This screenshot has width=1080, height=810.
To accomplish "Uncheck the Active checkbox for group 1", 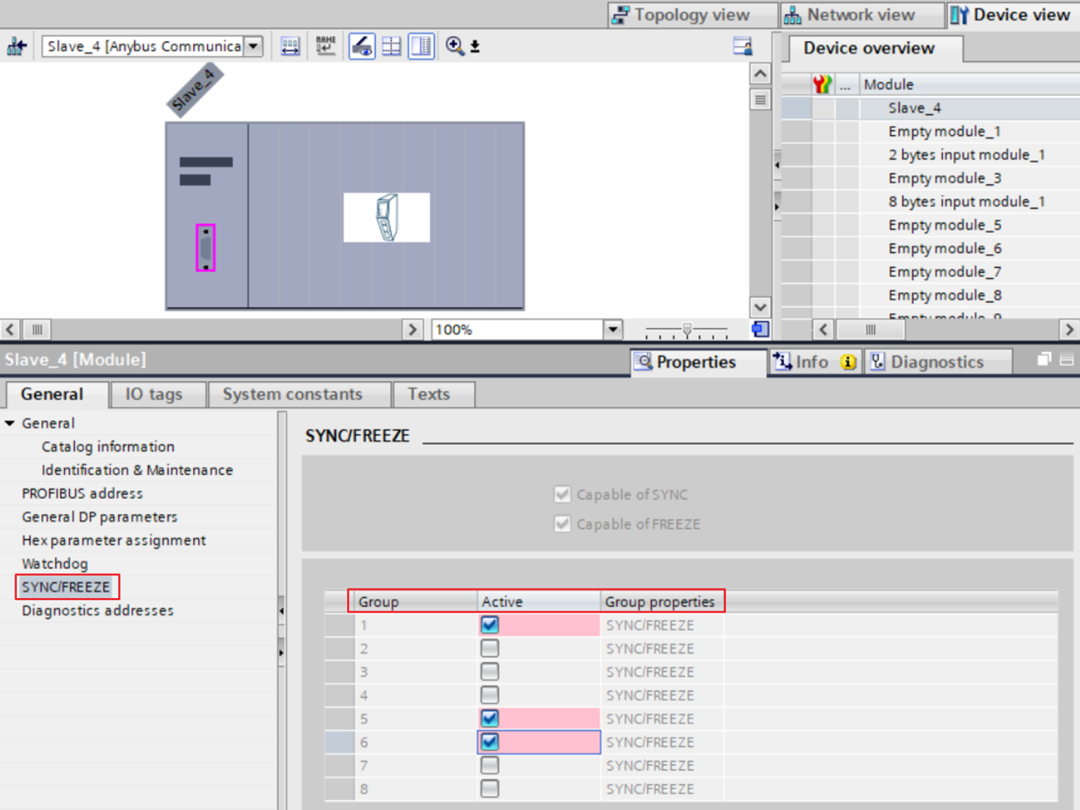I will [x=490, y=625].
